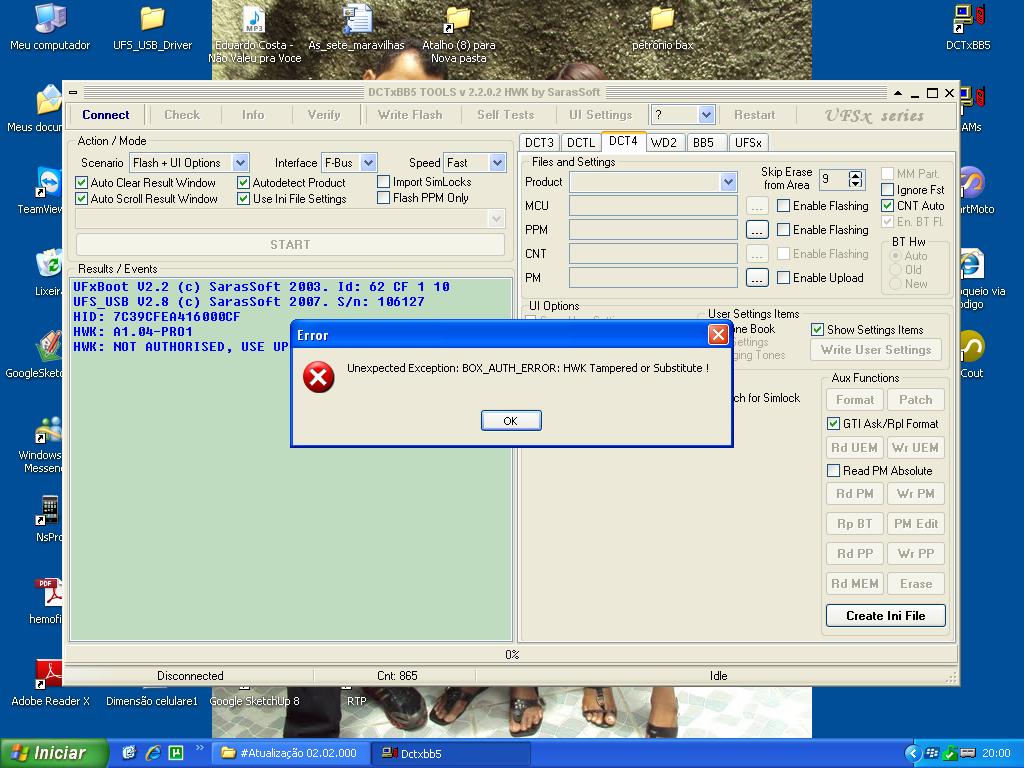
Task: Toggle the Use Ini File Settings checkbox
Action: (x=244, y=199)
